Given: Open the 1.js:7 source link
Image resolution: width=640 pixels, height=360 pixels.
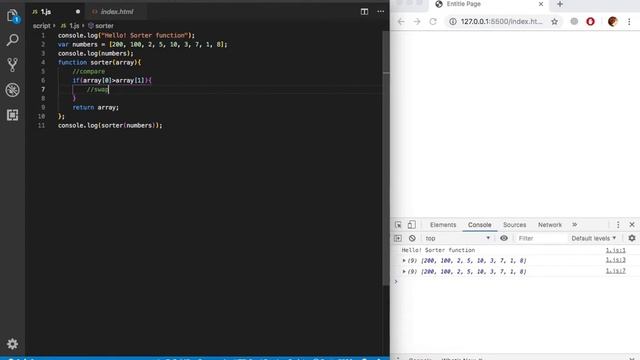Looking at the screenshot, I should pyautogui.click(x=616, y=271).
